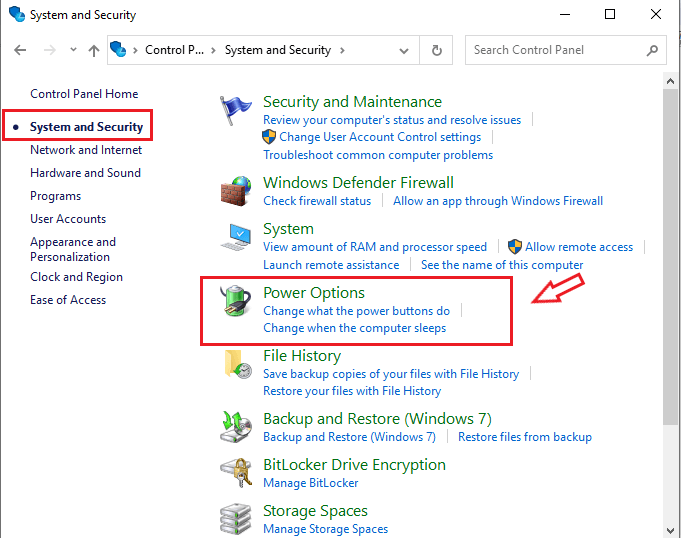Open Appearance and Personalization category
The image size is (681, 538).
(73, 249)
